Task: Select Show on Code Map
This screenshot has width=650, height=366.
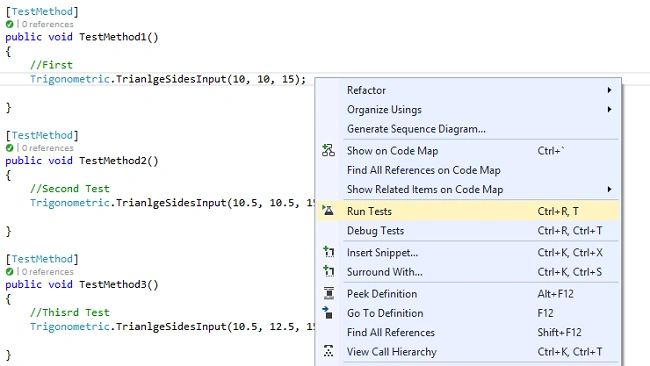Action: 468,151
